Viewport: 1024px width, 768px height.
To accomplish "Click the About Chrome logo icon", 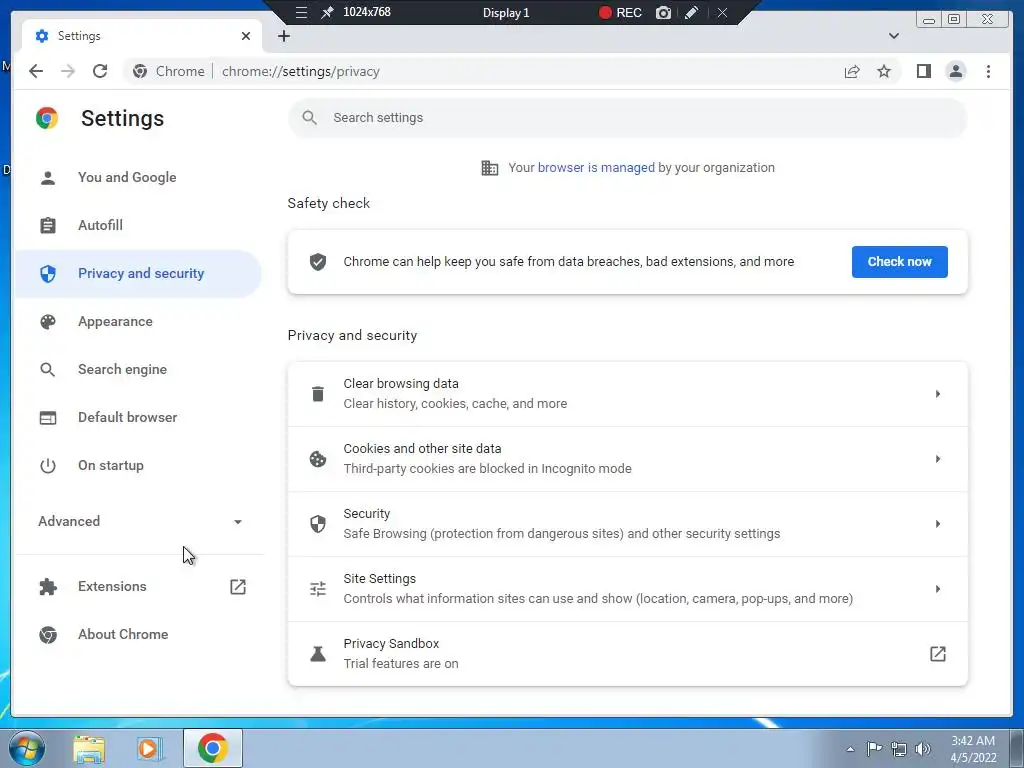I will click(48, 634).
